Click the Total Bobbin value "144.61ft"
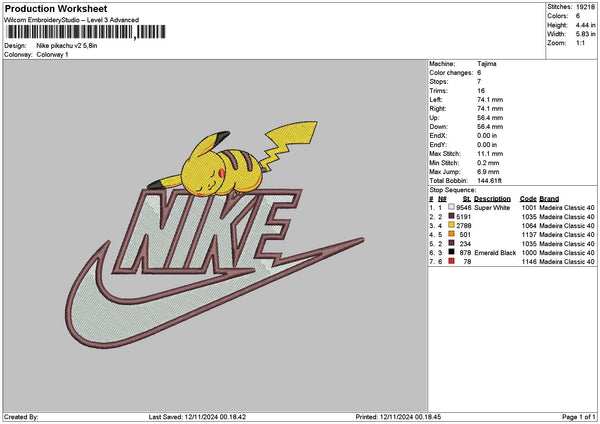The height and width of the screenshot is (424, 600). coord(489,181)
